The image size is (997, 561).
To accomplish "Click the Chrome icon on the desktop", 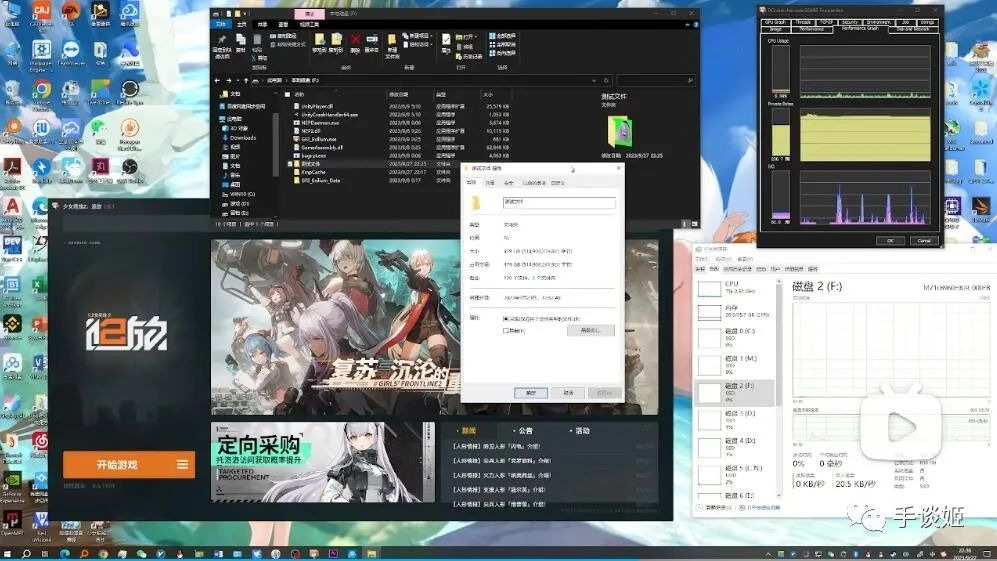I will [x=42, y=90].
